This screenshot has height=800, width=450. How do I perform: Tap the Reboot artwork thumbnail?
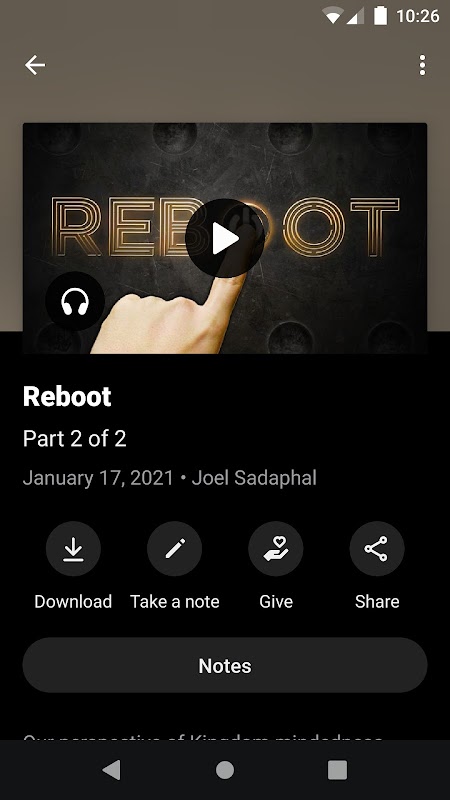click(x=224, y=238)
